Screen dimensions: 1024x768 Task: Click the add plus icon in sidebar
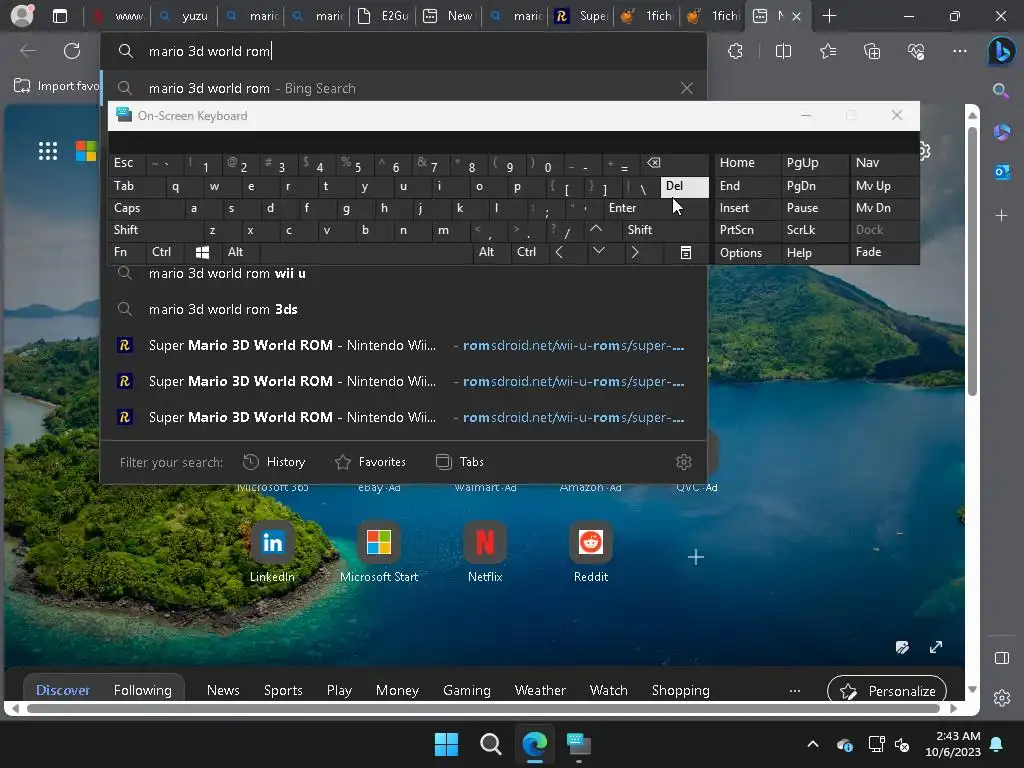(x=1001, y=216)
